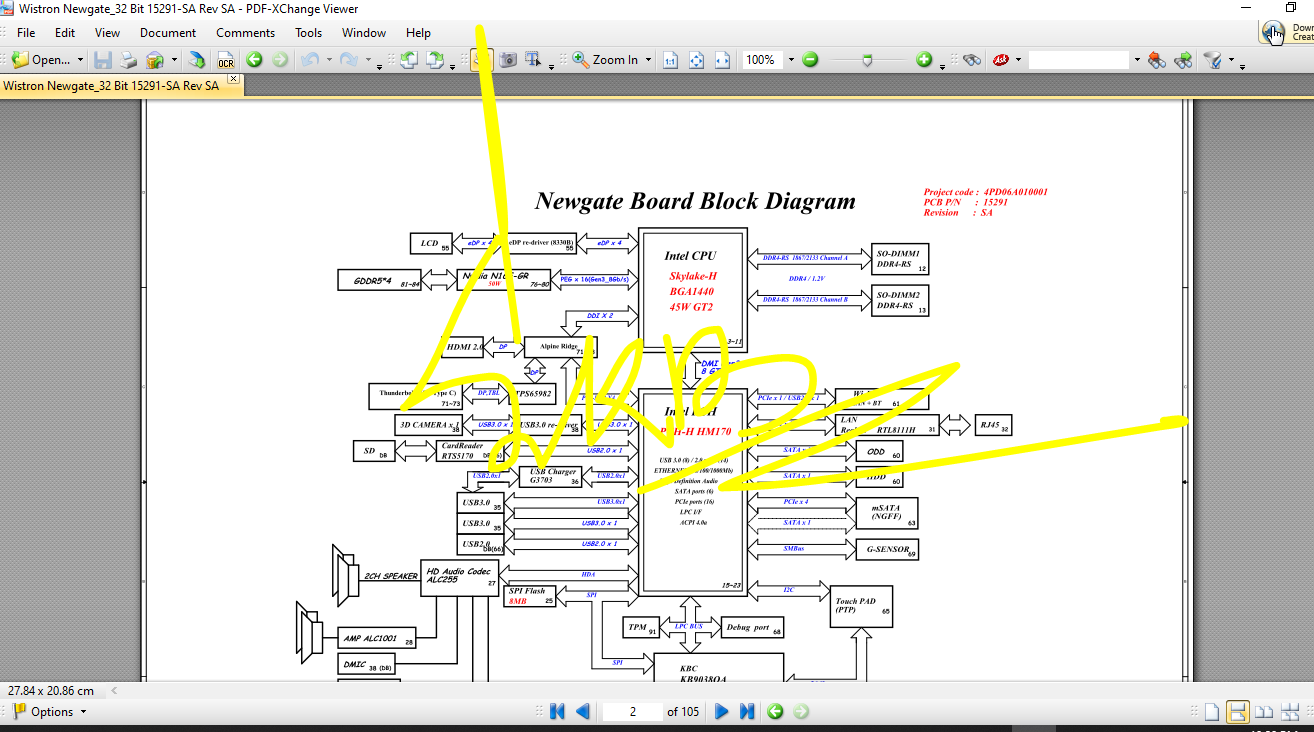The width and height of the screenshot is (1314, 732).
Task: Open the Comments menu
Action: [x=245, y=33]
